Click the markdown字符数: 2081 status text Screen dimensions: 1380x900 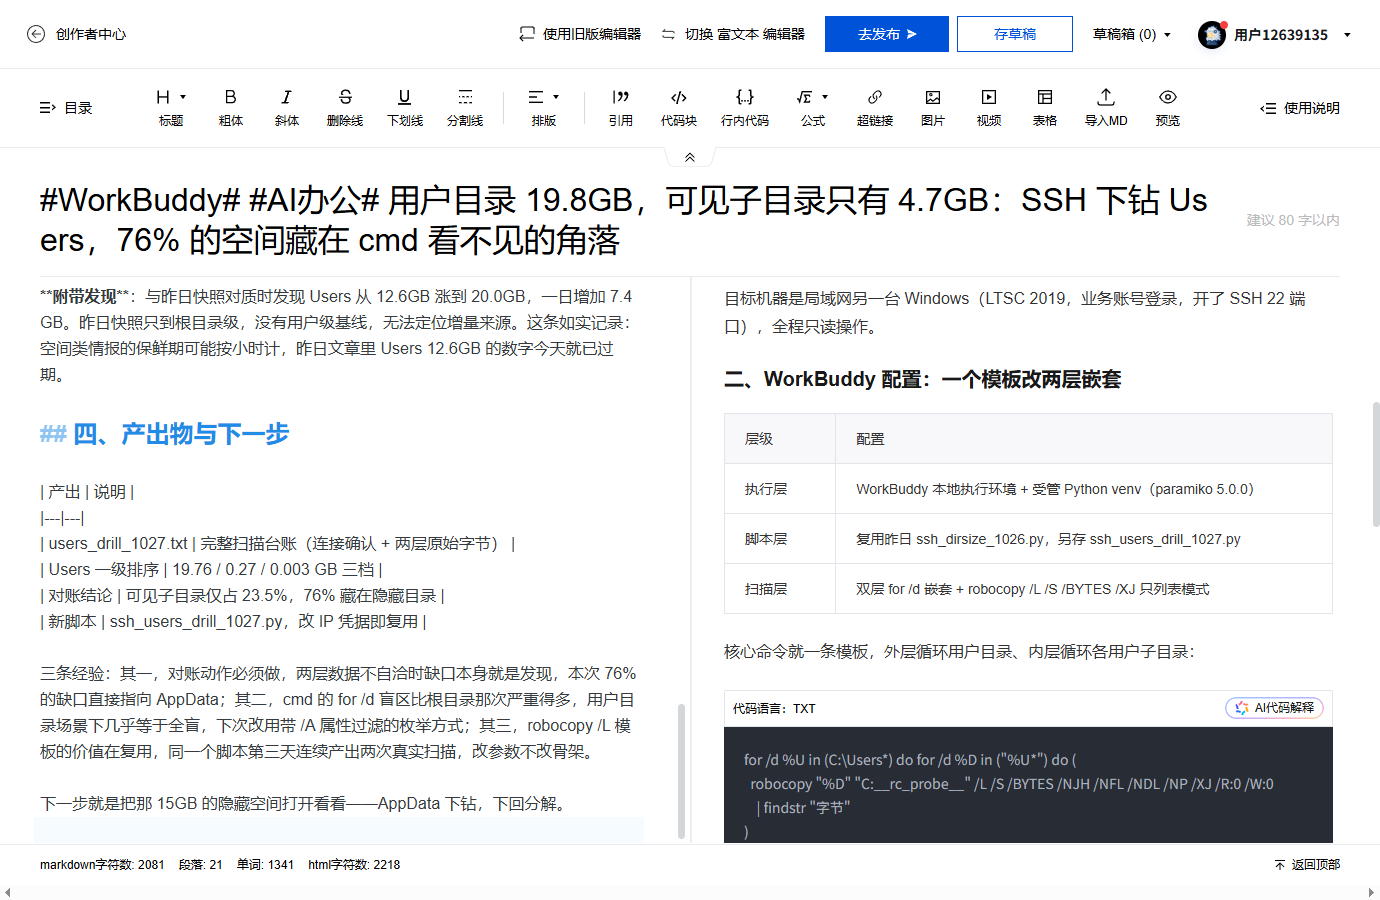[102, 865]
